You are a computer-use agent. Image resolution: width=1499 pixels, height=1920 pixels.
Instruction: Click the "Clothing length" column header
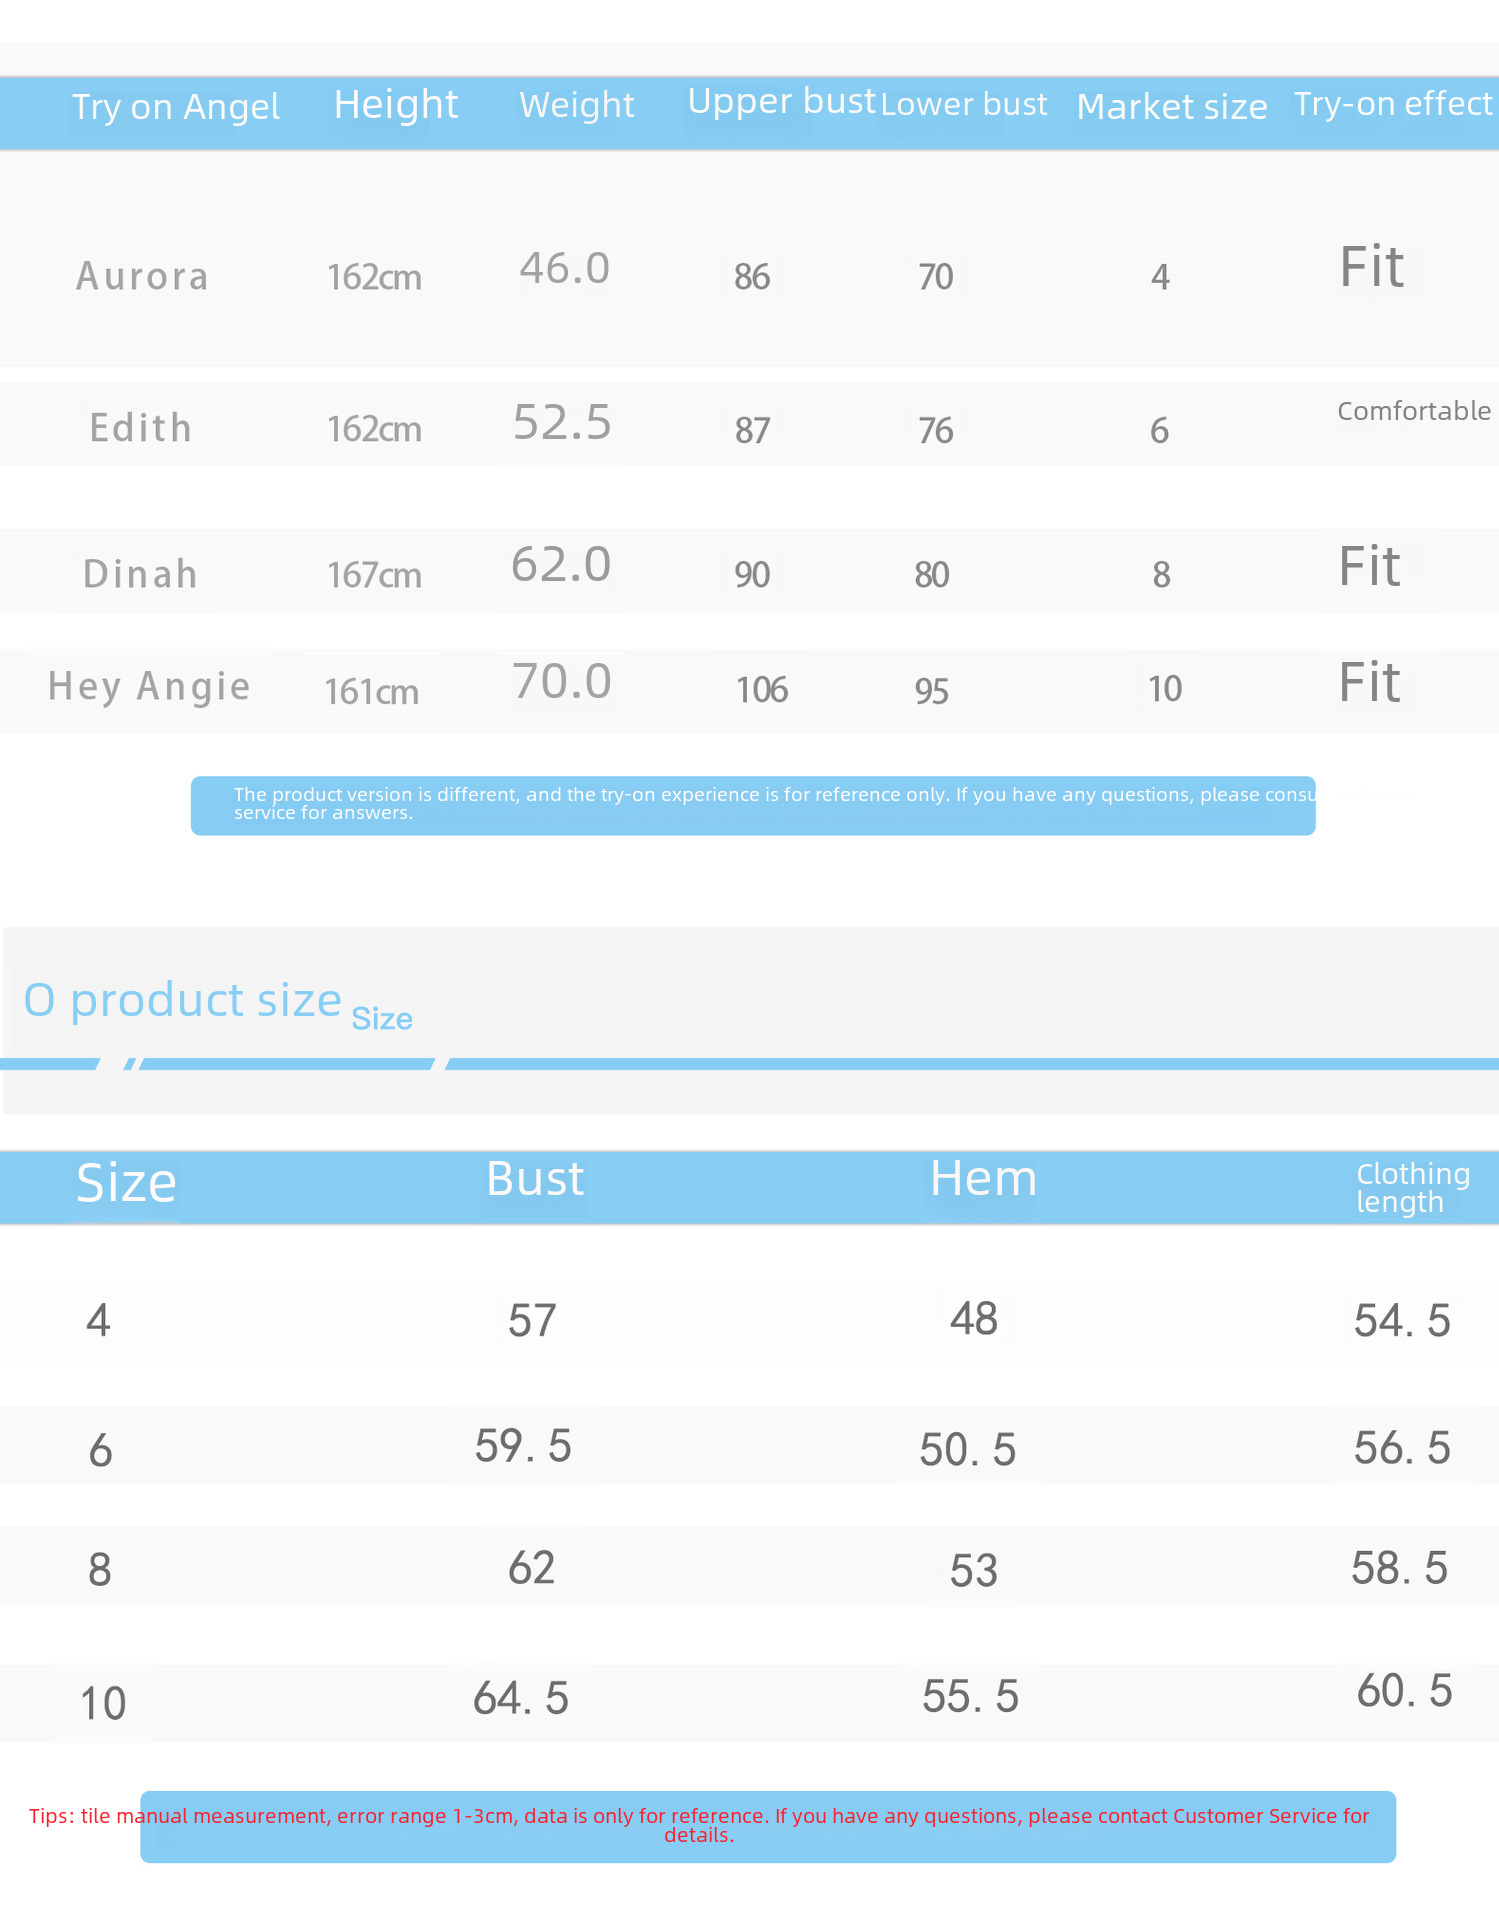tap(1412, 1187)
